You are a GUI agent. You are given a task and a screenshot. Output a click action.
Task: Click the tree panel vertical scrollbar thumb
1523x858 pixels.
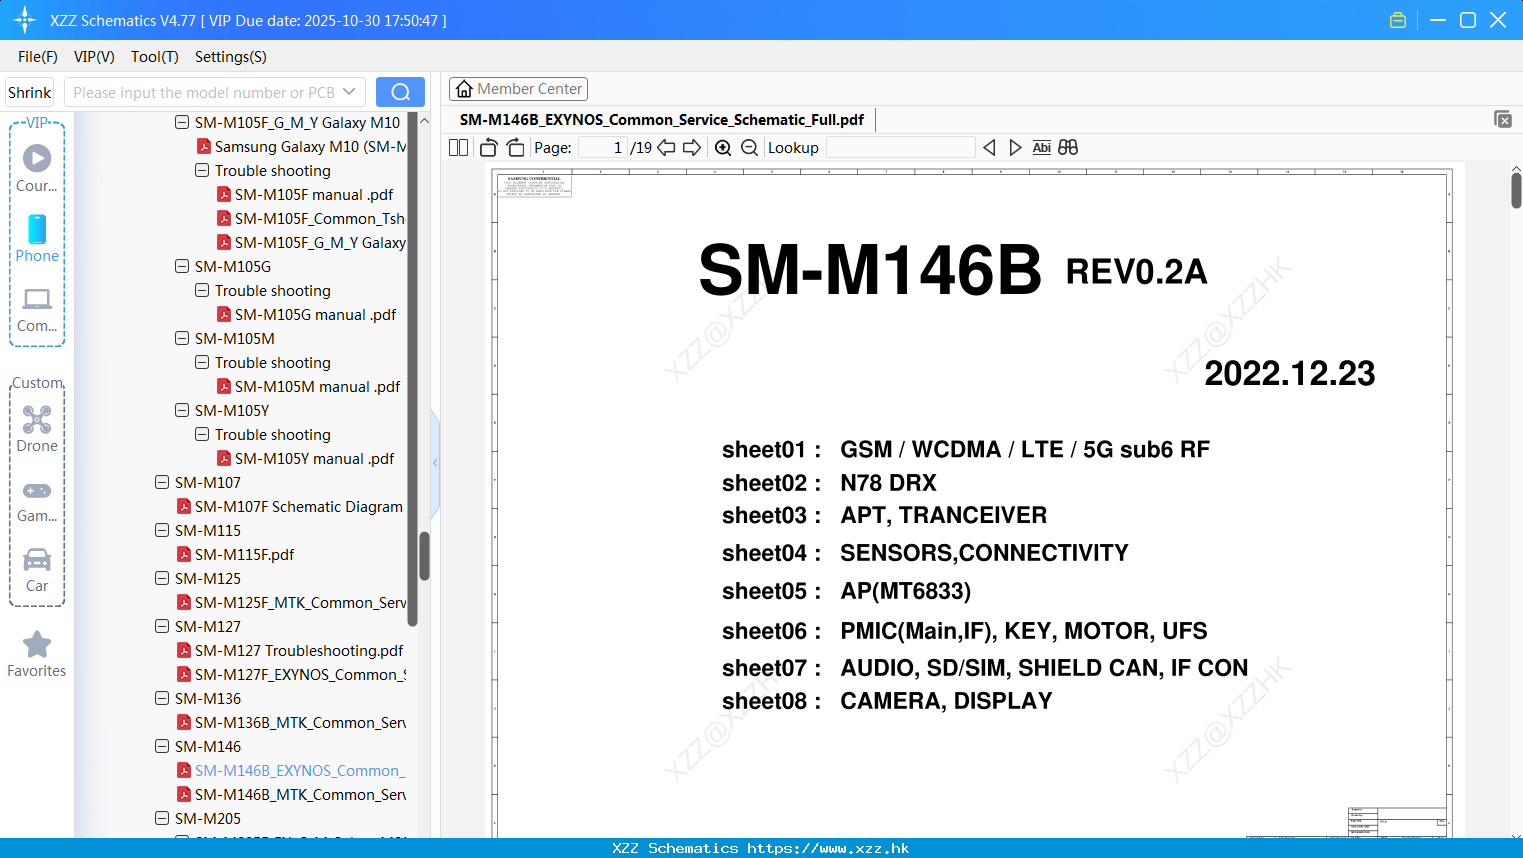click(x=424, y=556)
